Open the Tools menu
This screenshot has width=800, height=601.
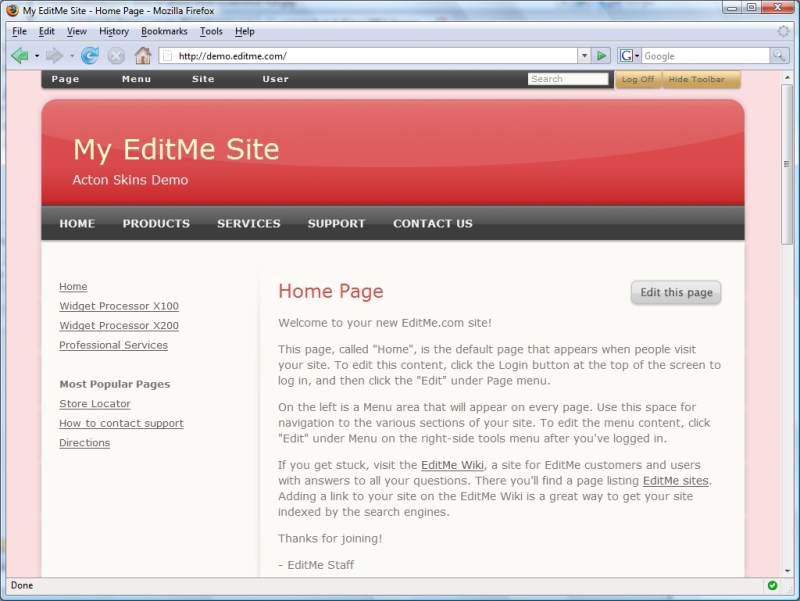click(211, 31)
